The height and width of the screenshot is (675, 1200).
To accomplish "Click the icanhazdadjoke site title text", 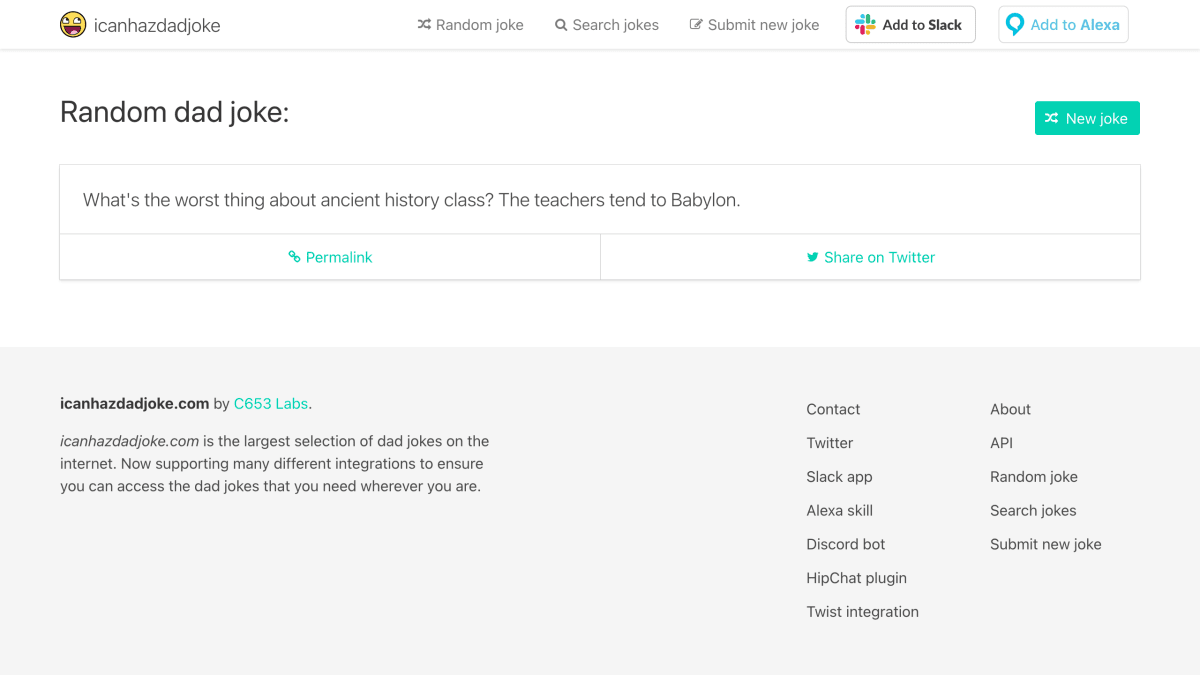I will coord(157,25).
